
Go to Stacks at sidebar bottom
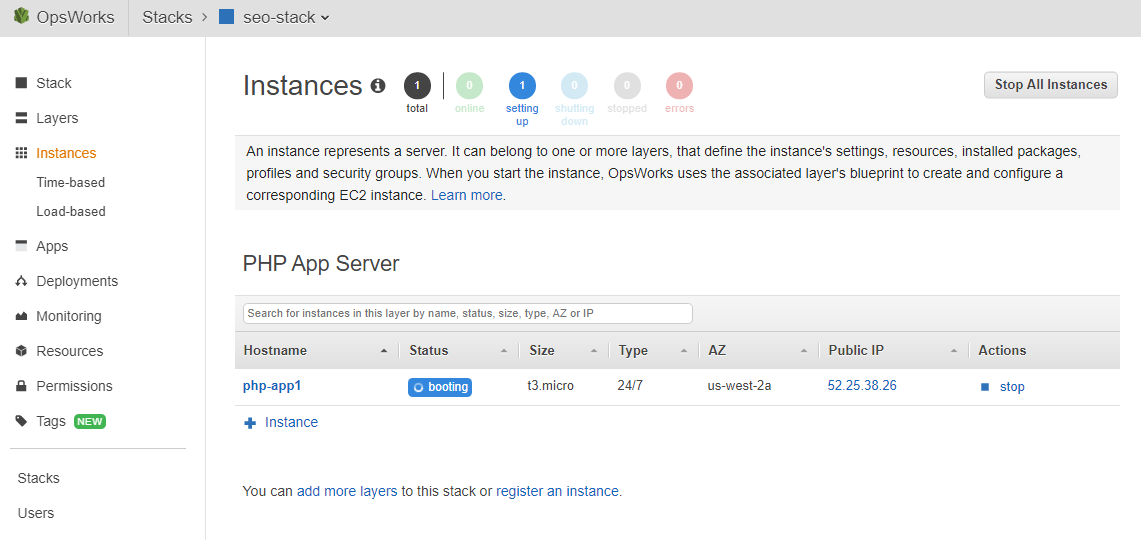(39, 478)
